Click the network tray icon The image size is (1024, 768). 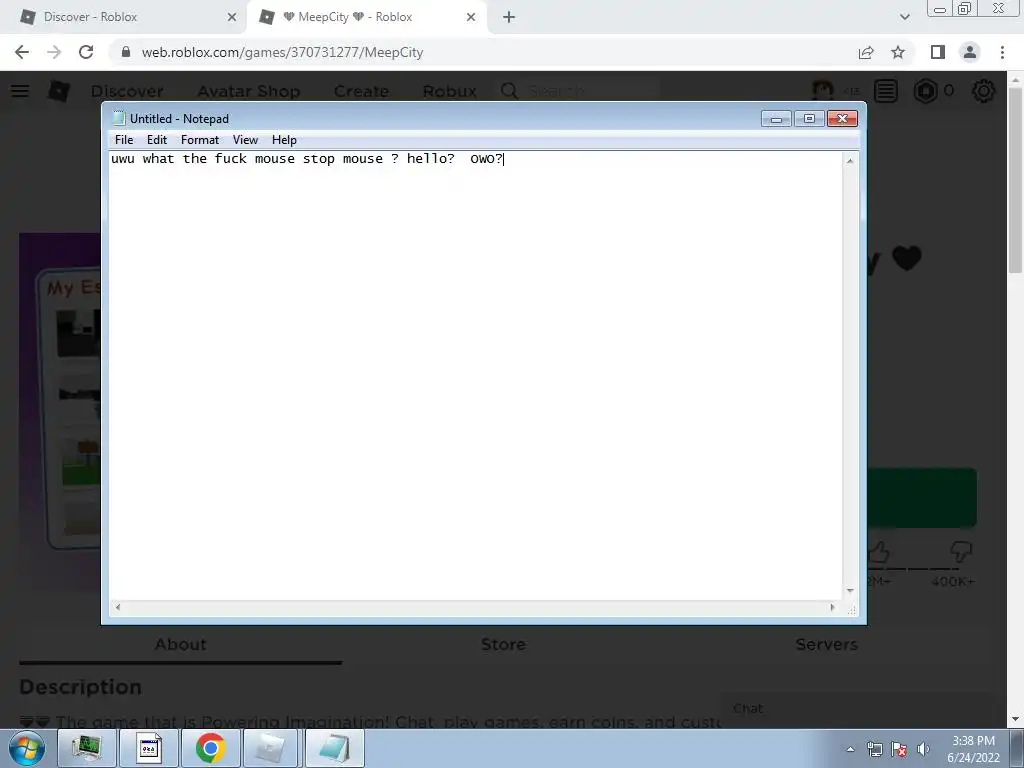click(x=874, y=750)
